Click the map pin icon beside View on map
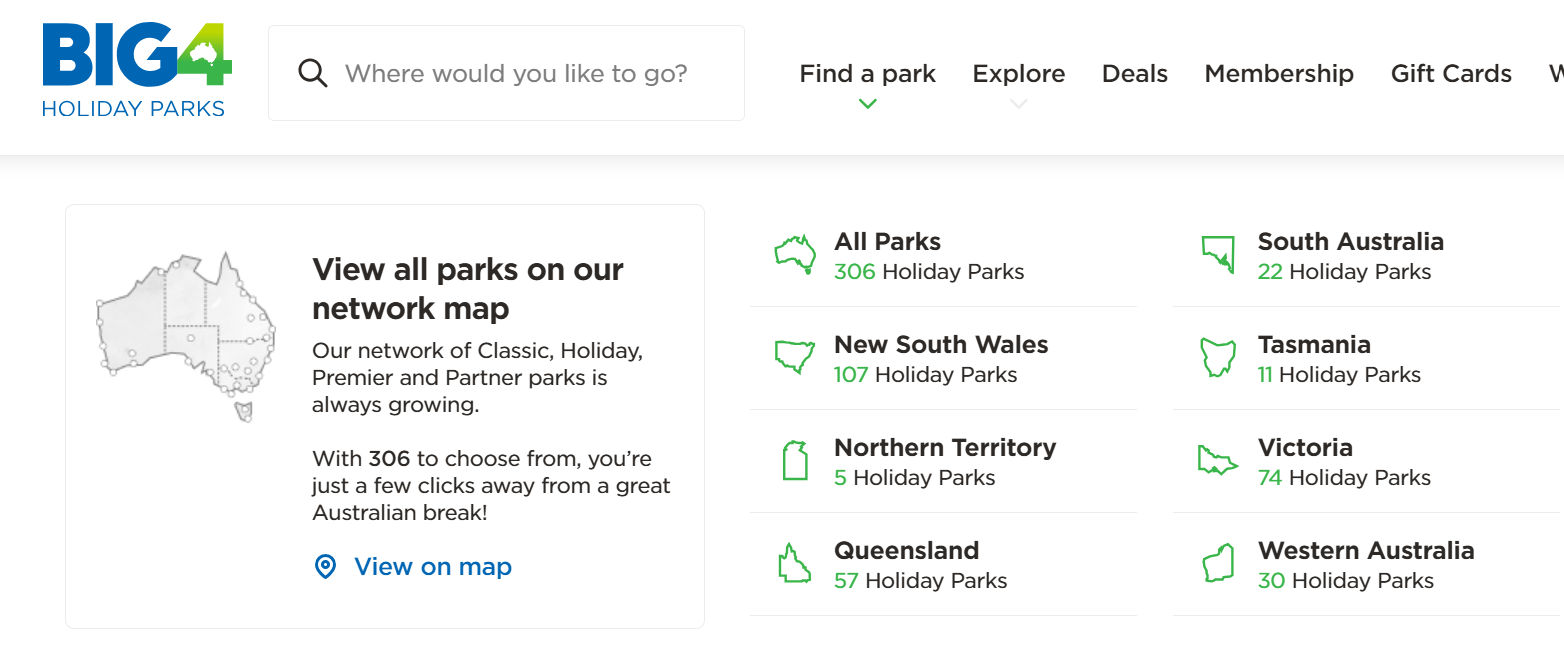 coord(325,567)
